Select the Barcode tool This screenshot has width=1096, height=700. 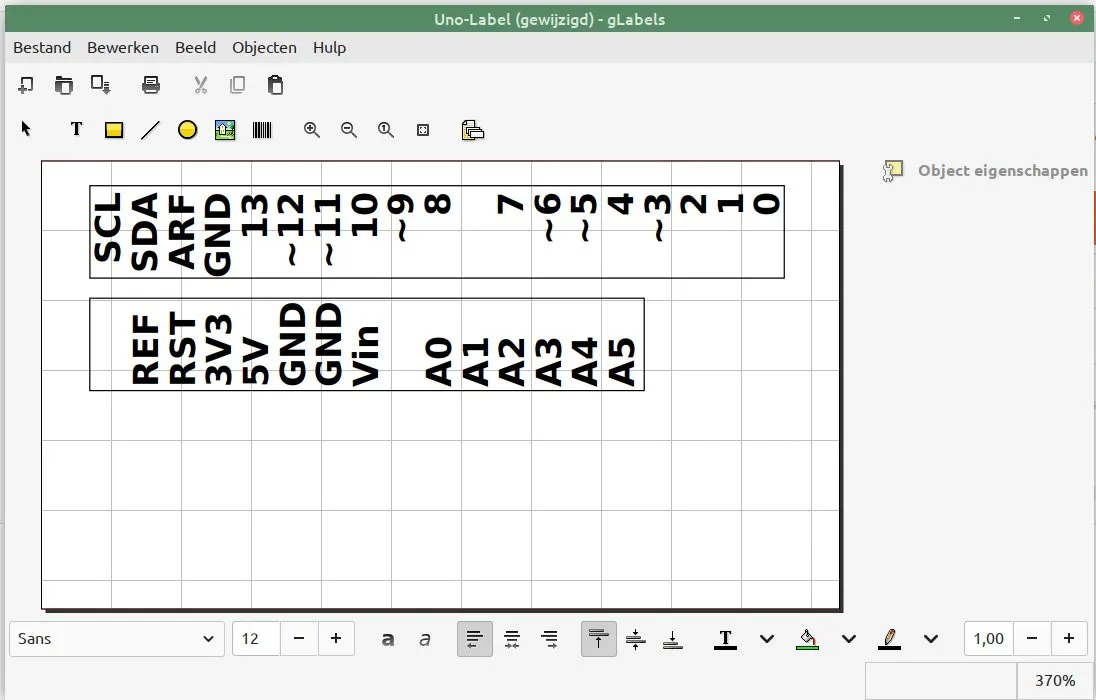pyautogui.click(x=262, y=129)
